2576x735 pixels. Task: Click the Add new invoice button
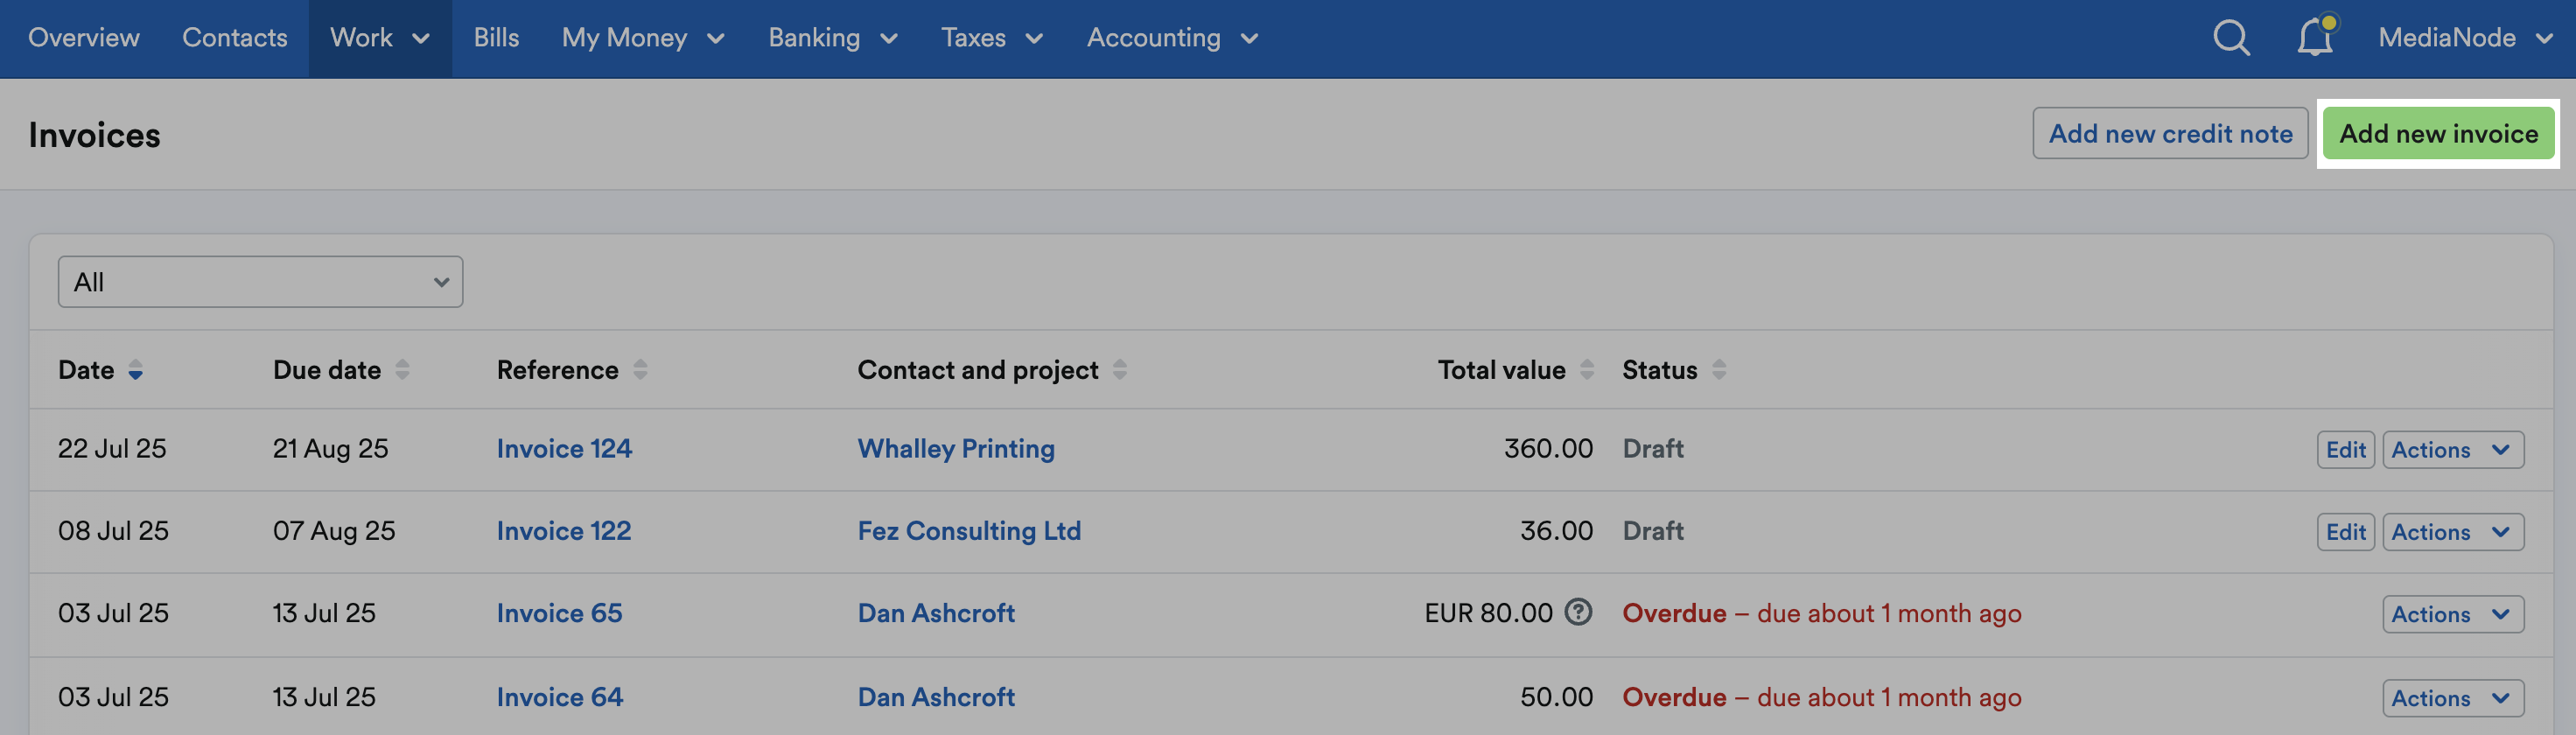(x=2439, y=133)
